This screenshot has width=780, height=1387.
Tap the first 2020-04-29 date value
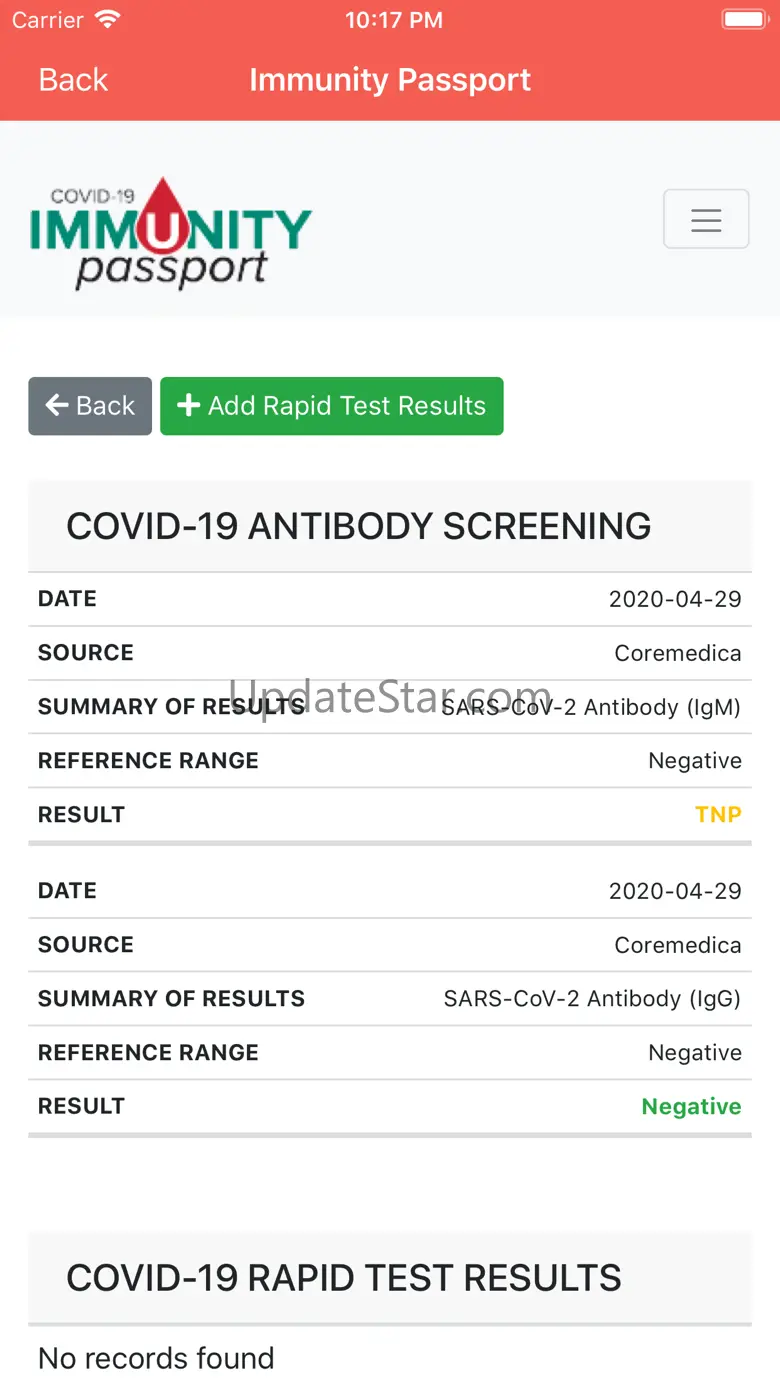click(x=675, y=600)
